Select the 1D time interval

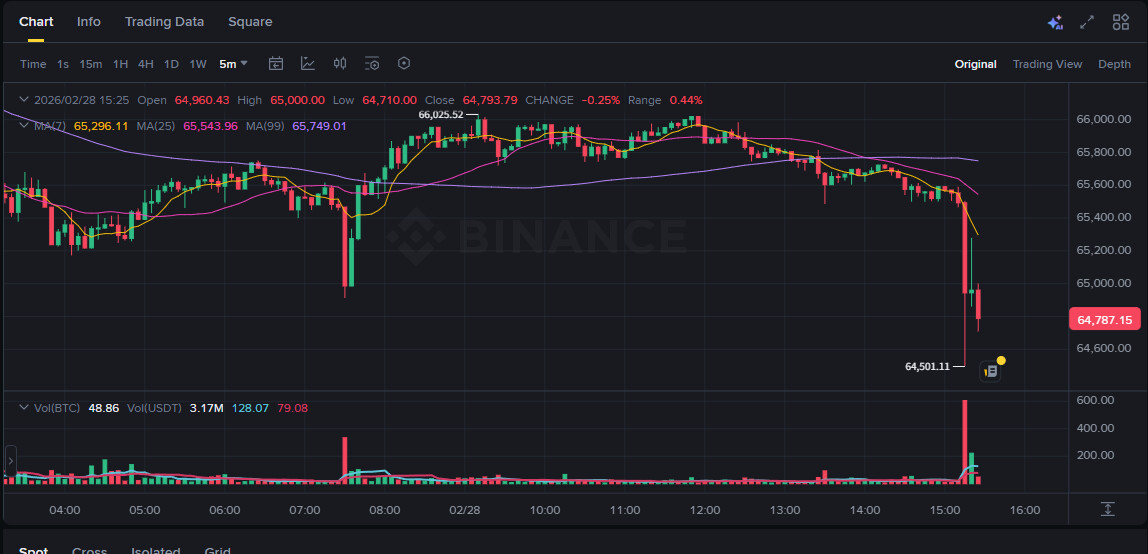pos(171,64)
